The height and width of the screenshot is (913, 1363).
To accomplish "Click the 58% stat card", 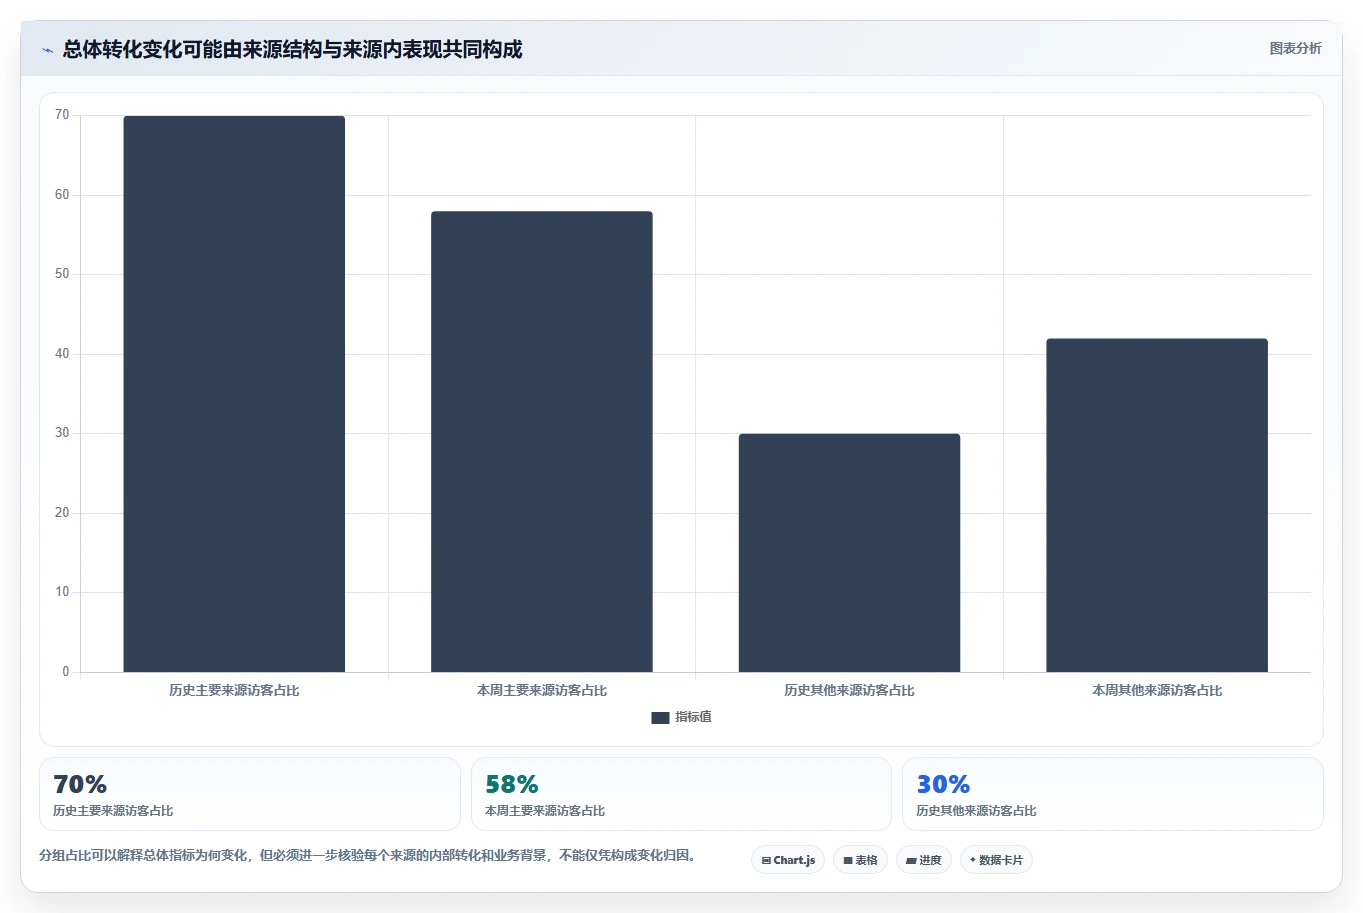I will point(681,794).
